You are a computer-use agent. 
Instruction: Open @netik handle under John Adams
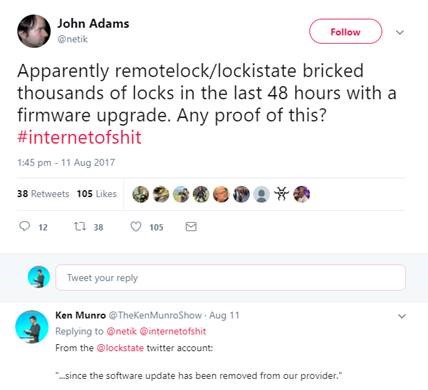(72, 39)
